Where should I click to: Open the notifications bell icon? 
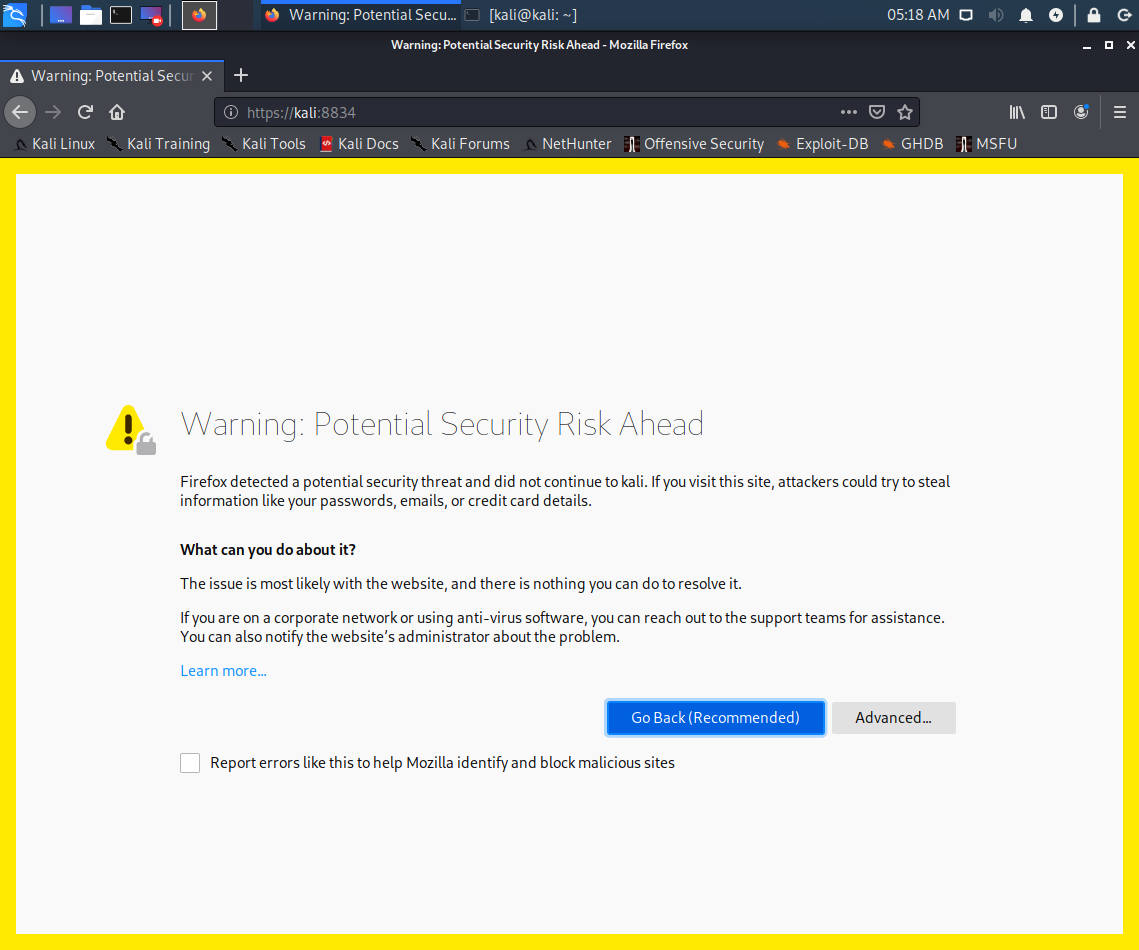[1026, 15]
